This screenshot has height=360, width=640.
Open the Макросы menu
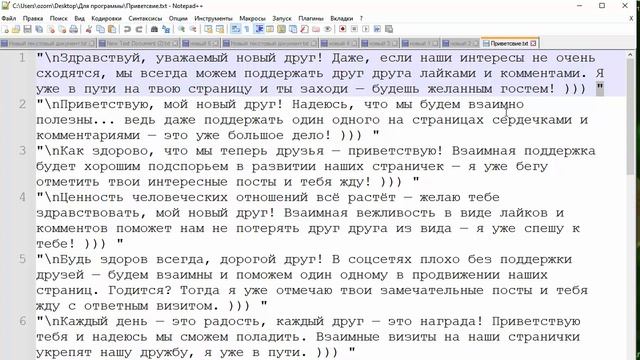pos(252,18)
